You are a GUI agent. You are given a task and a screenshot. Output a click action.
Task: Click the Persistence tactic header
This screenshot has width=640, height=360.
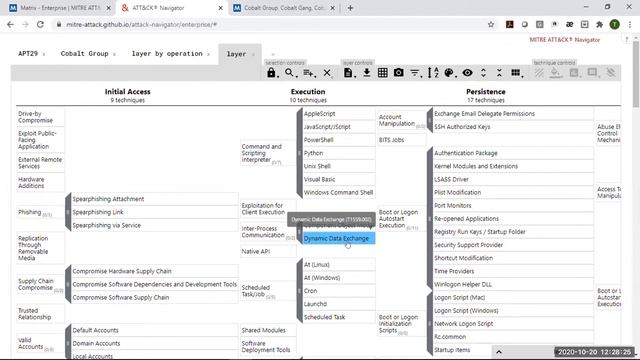pyautogui.click(x=486, y=92)
